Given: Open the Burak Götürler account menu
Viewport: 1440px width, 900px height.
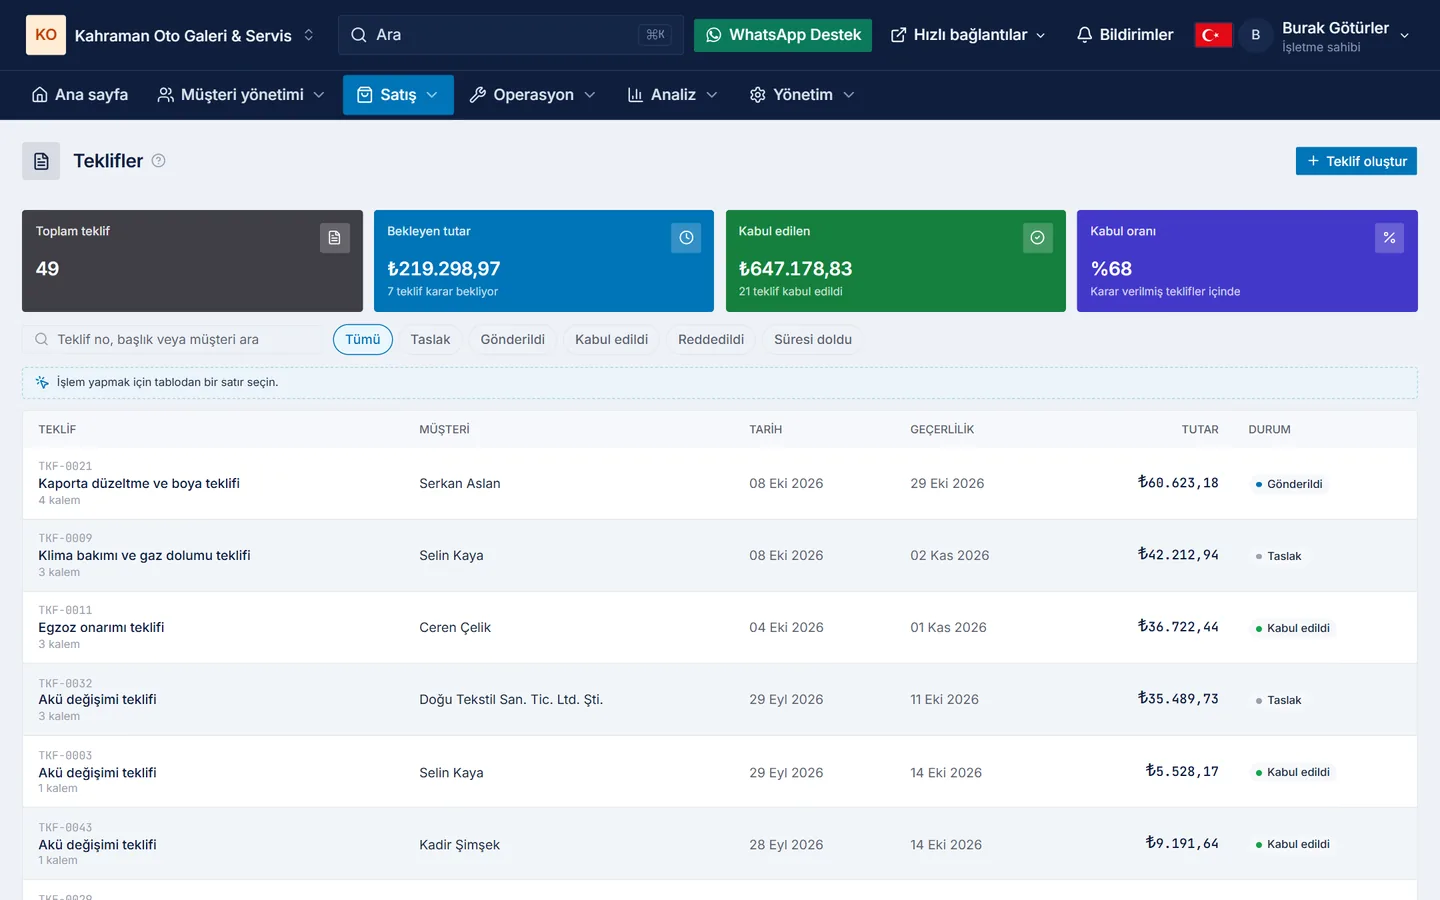Looking at the screenshot, I should coord(1324,35).
